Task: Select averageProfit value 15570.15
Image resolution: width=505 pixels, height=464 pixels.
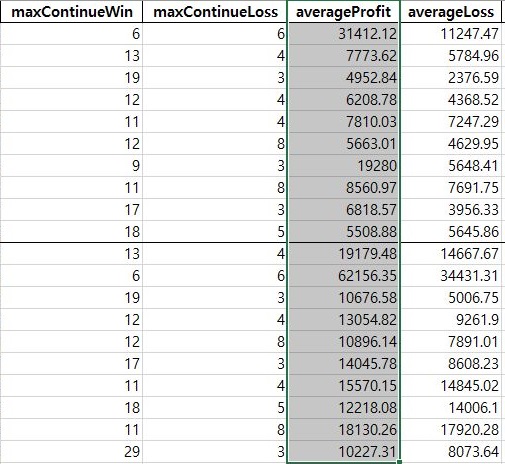Action: (x=343, y=386)
